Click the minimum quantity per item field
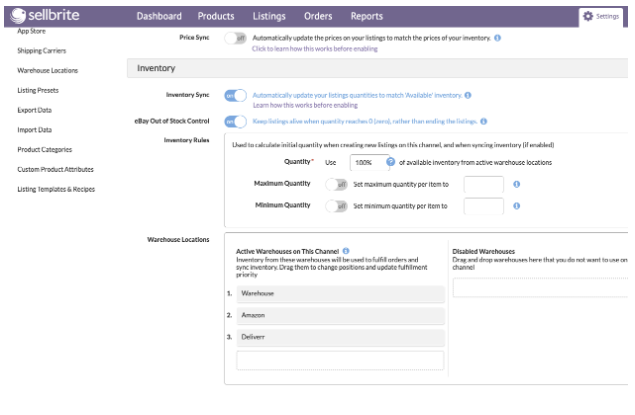 (x=484, y=206)
